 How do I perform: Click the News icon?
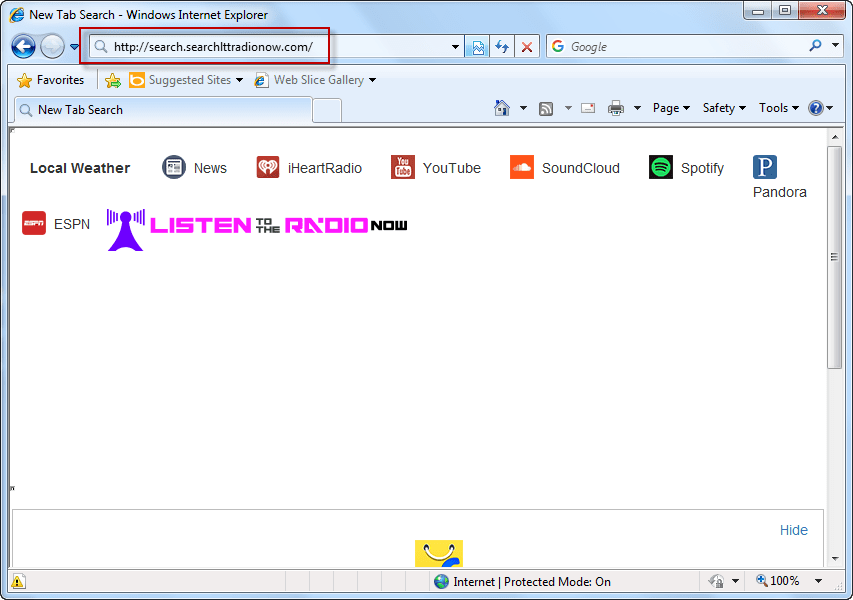pos(174,167)
